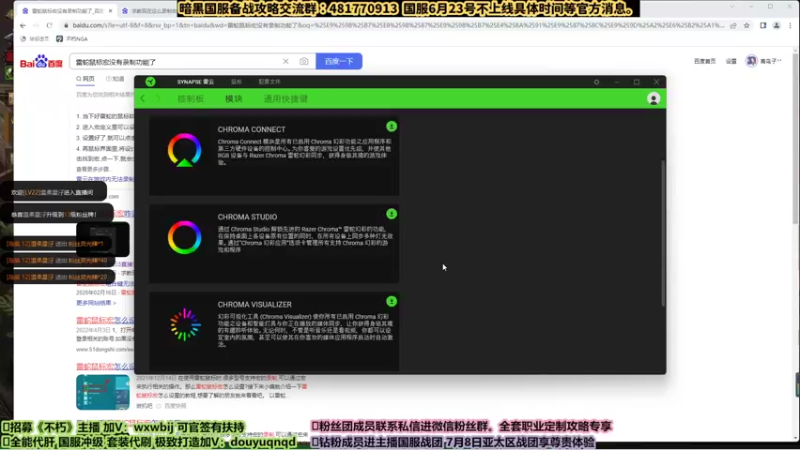Click the Chroma Connect ring logo

[x=184, y=150]
